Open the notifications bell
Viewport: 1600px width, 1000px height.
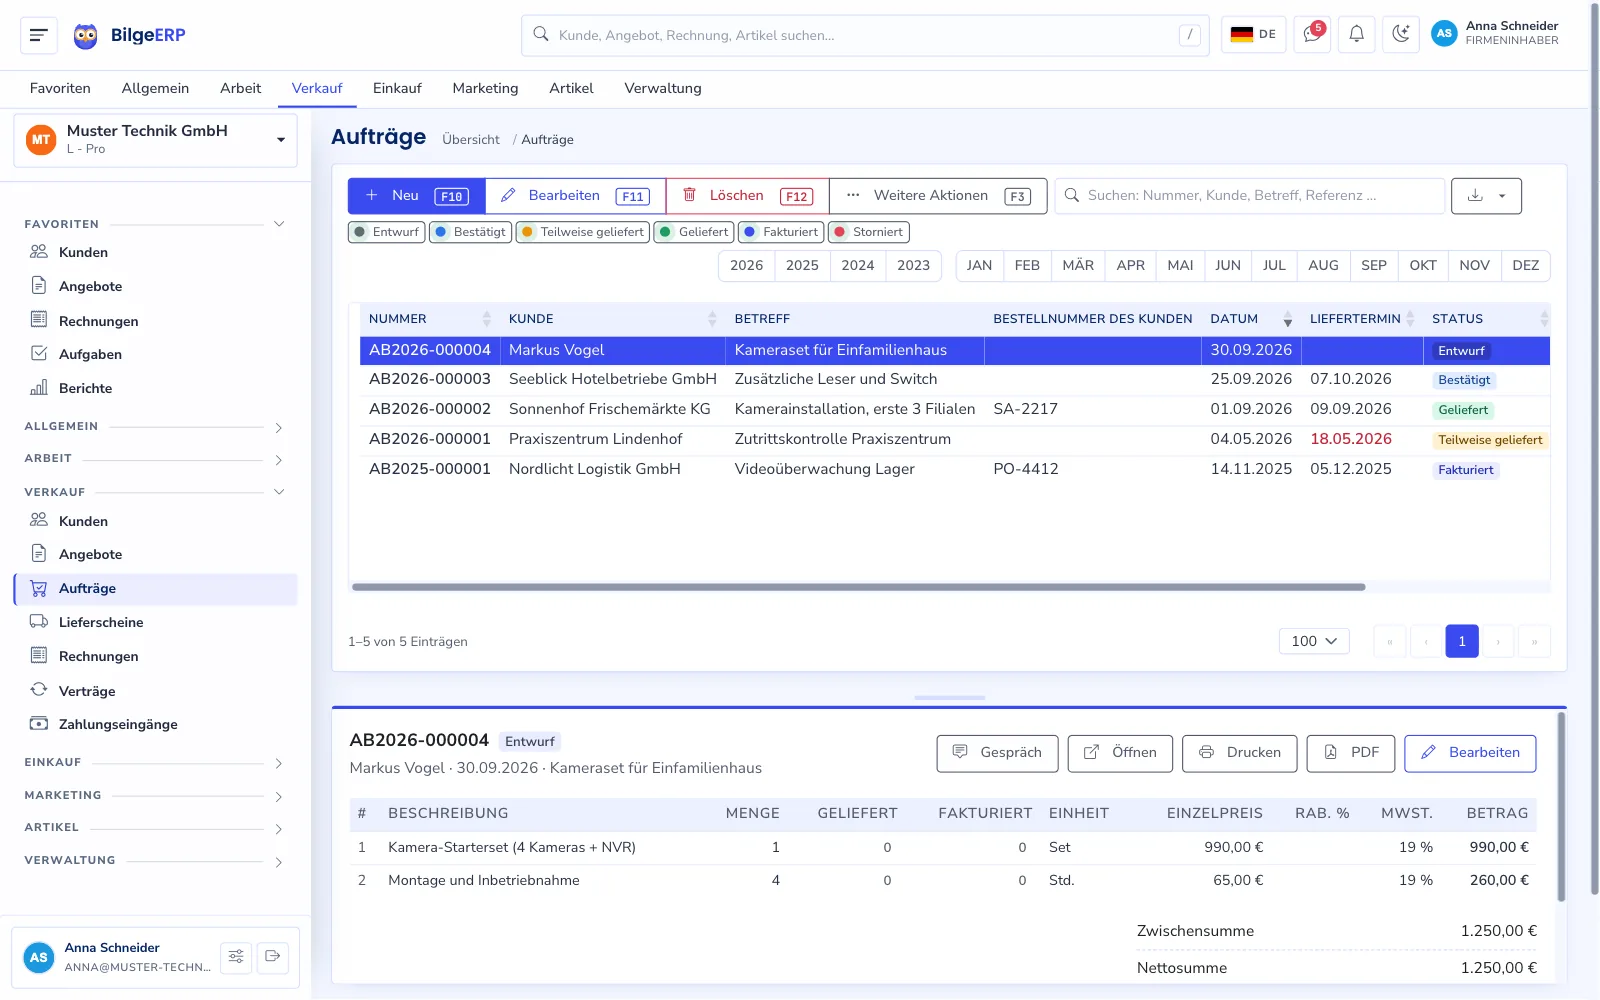pyautogui.click(x=1357, y=35)
